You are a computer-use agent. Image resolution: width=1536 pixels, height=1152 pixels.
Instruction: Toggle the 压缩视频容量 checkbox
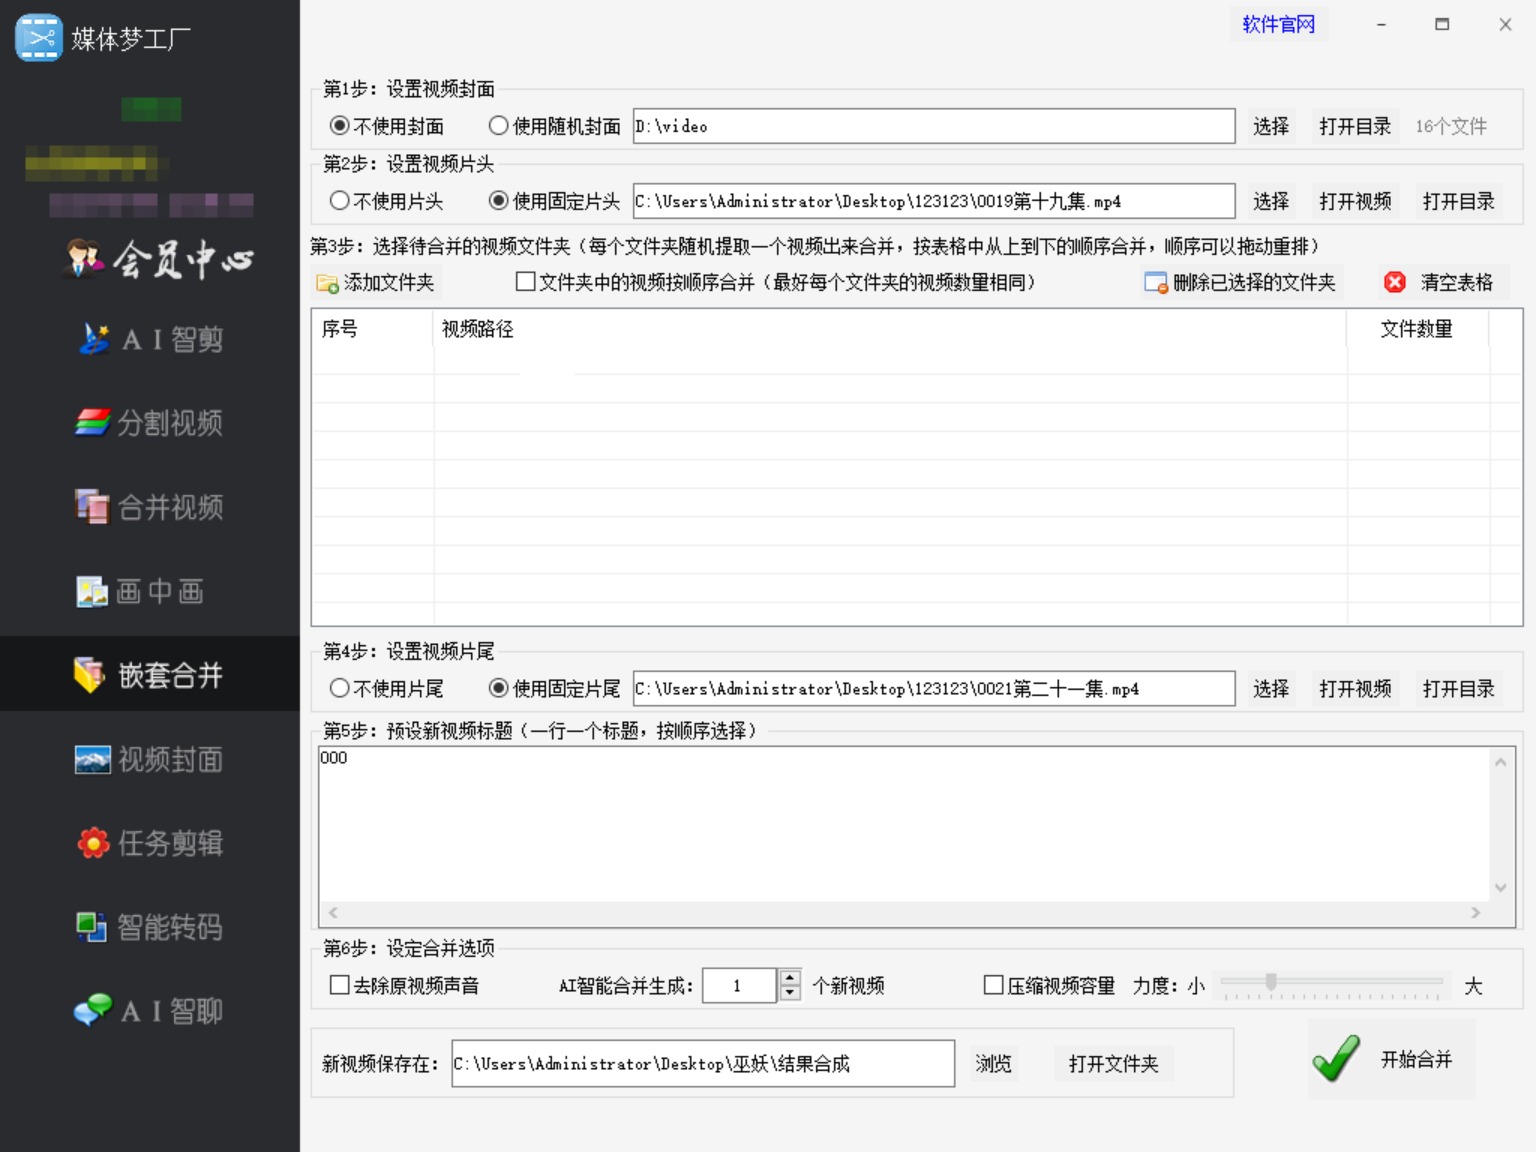tap(993, 985)
